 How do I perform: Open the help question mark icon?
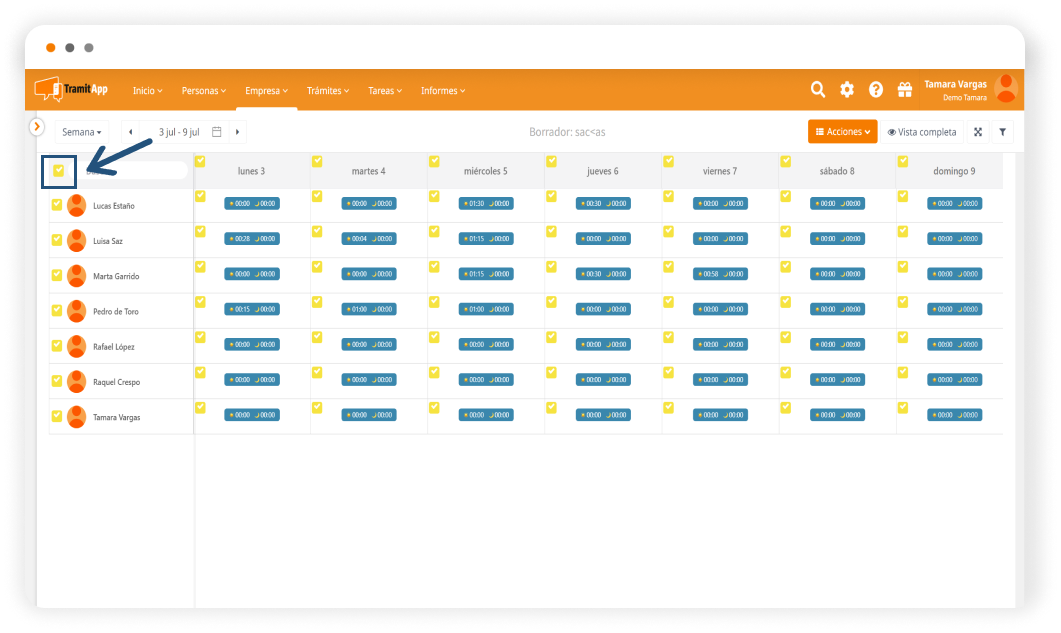click(876, 90)
